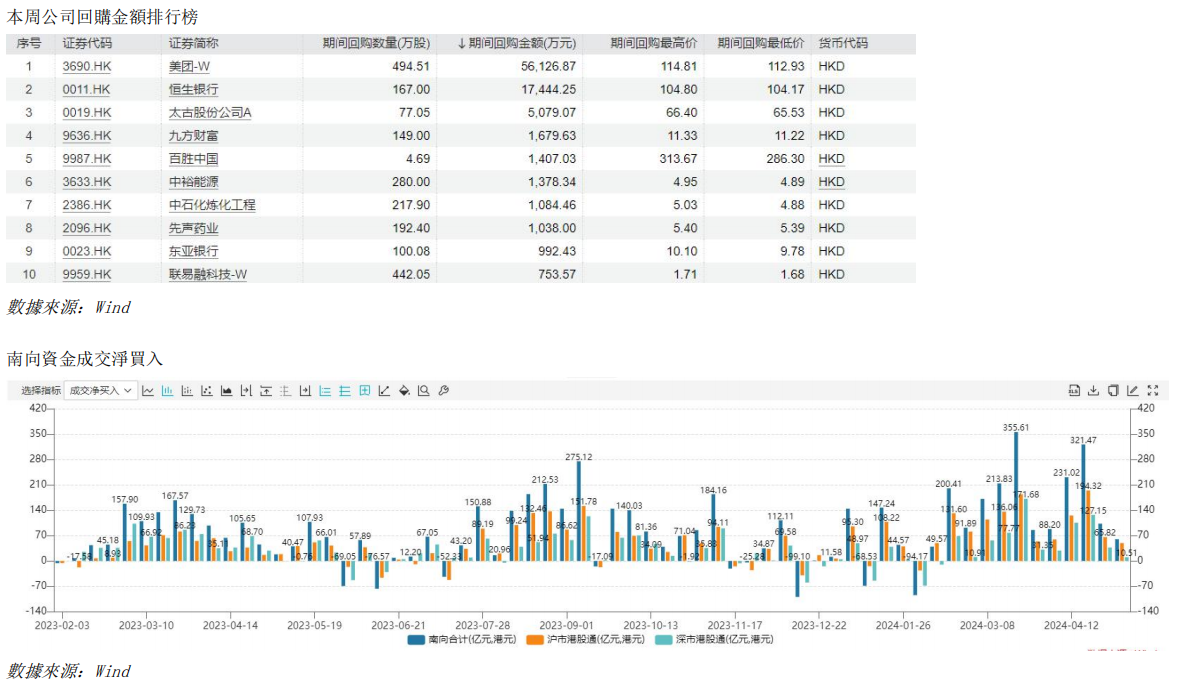Expand chart to fullscreen
1179x700 pixels.
point(1153,390)
